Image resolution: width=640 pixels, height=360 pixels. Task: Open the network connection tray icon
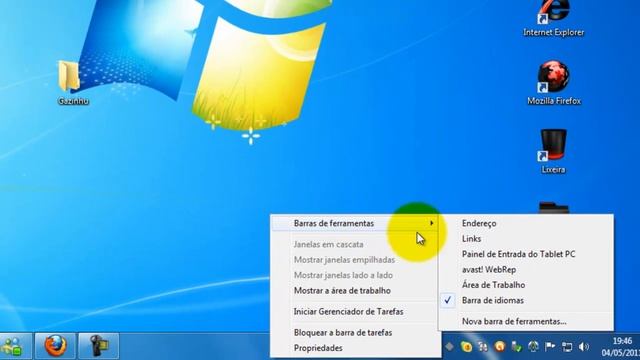tap(567, 347)
